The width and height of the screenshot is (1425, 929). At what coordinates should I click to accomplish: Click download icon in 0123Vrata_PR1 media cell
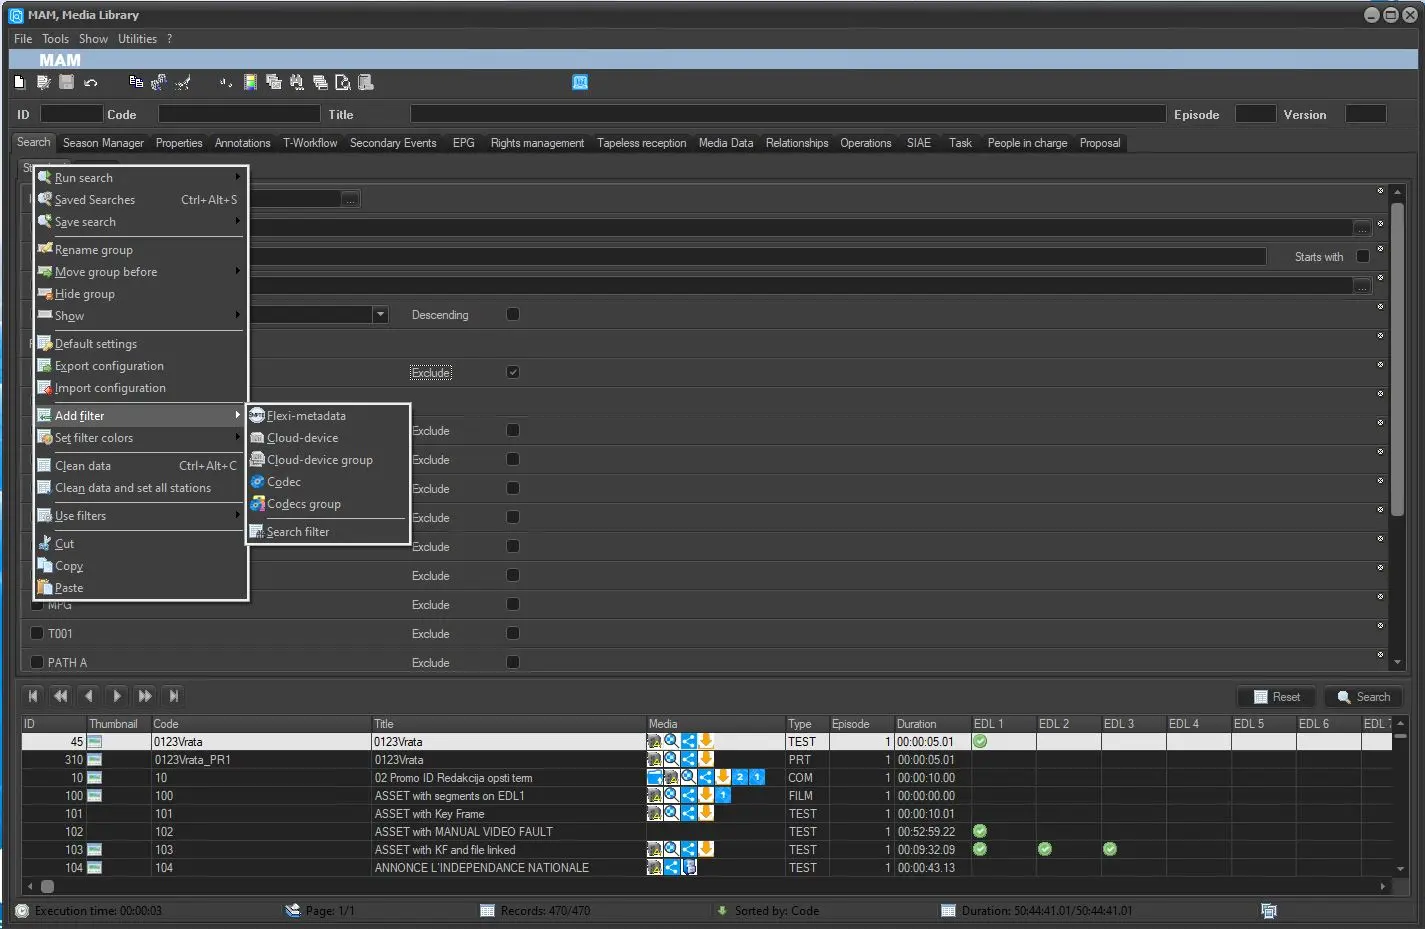click(706, 760)
